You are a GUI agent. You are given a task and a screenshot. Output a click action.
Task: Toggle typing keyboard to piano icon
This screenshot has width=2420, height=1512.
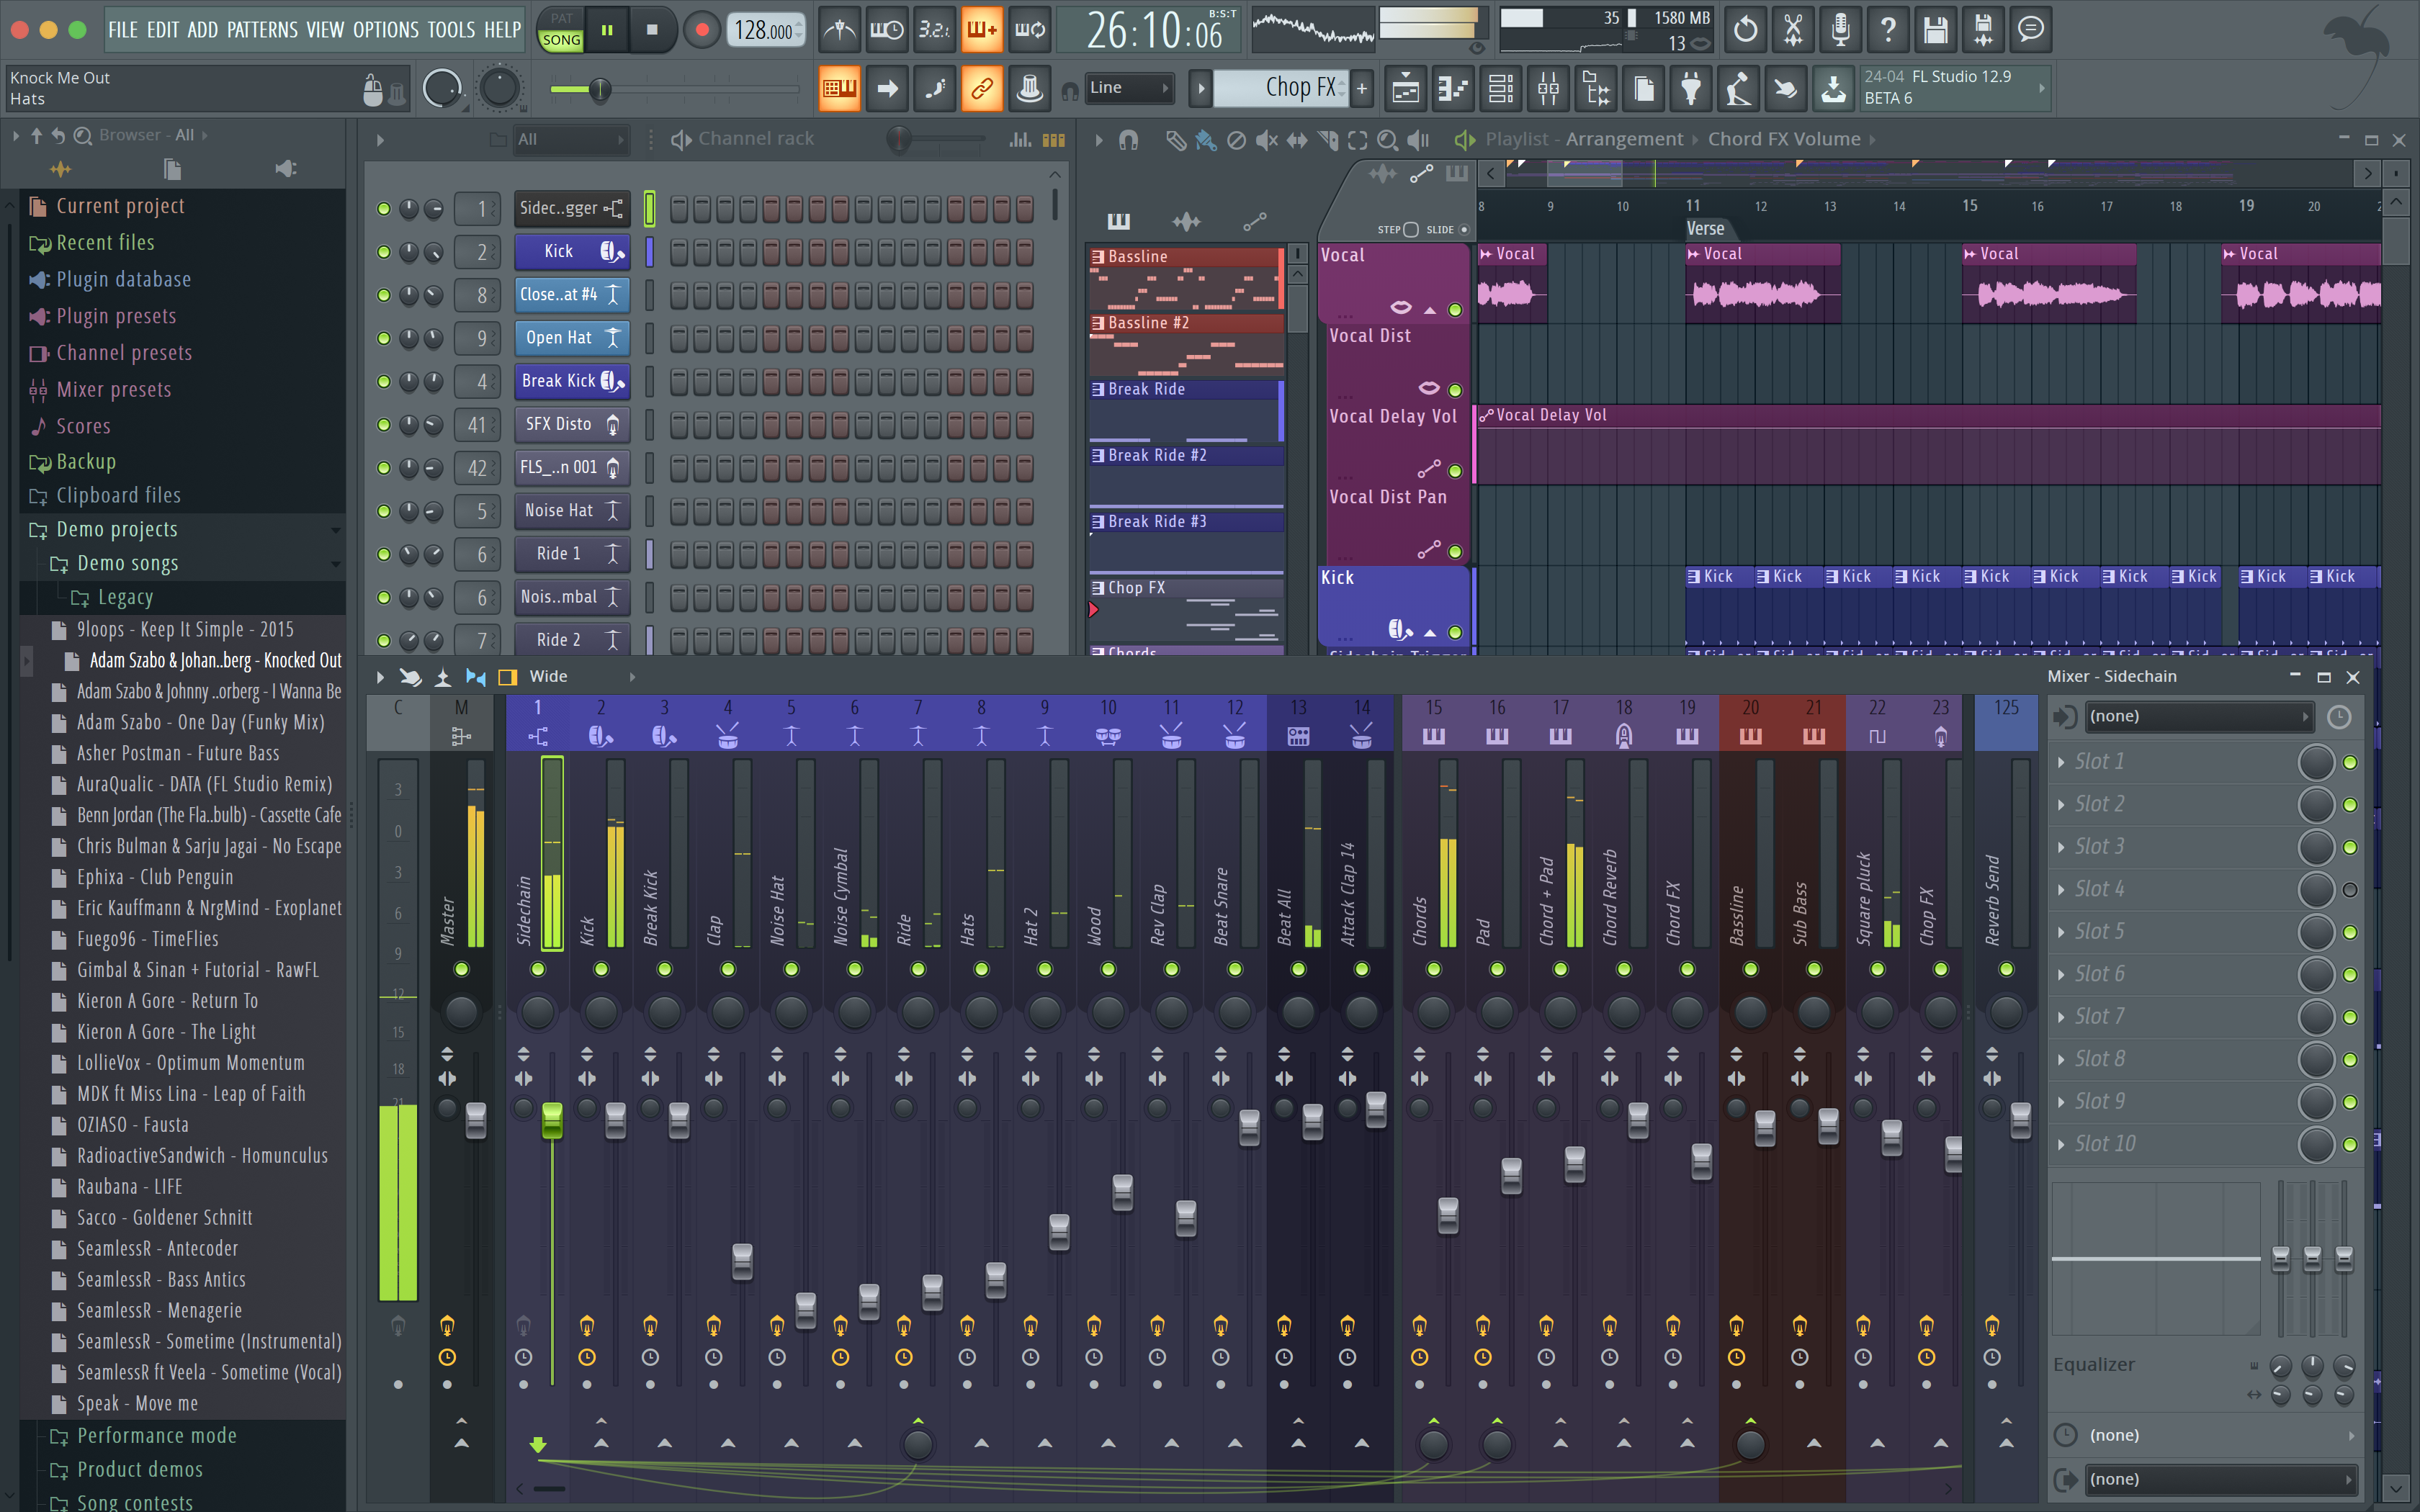(839, 89)
